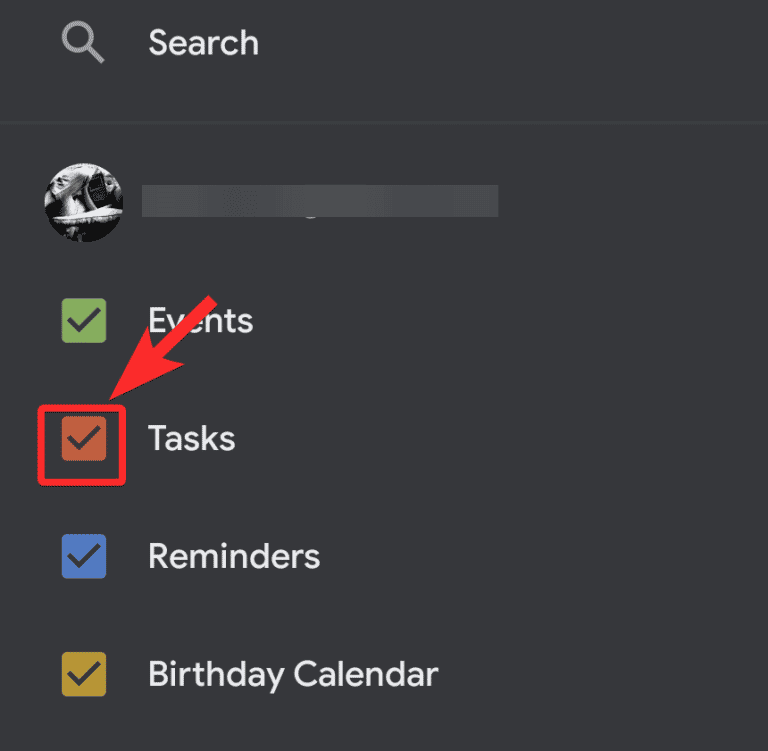Tap the account profile picture

pyautogui.click(x=84, y=202)
